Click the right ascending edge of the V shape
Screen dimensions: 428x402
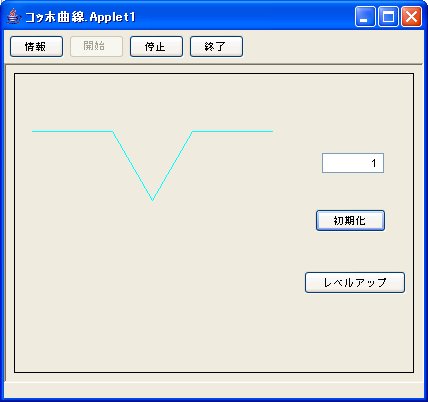tap(173, 166)
